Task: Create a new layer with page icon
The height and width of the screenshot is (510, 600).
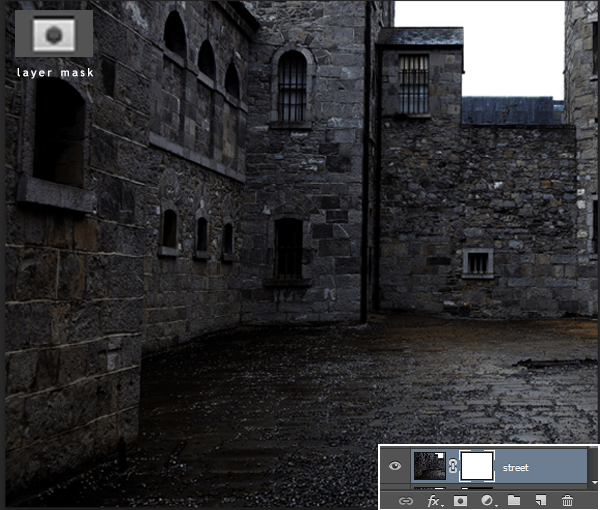Action: pyautogui.click(x=541, y=499)
